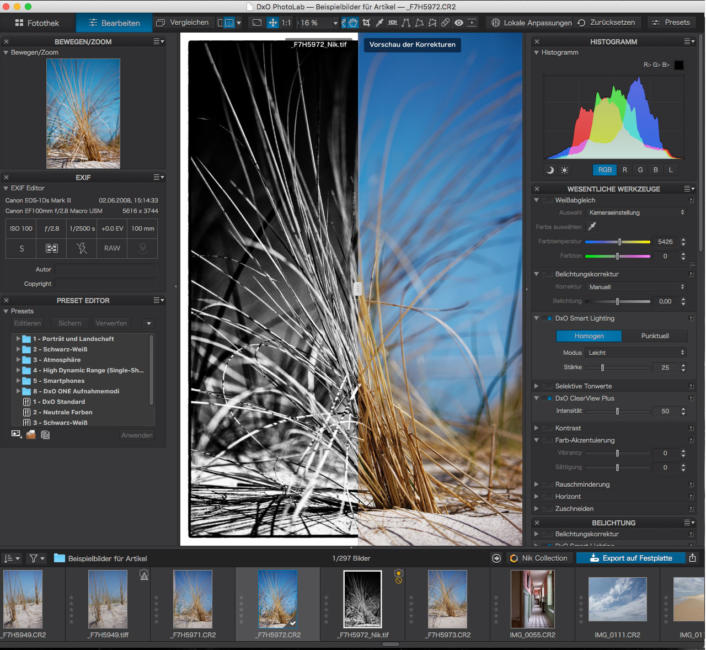
Task: Show the G histogram channel
Action: pos(640,170)
